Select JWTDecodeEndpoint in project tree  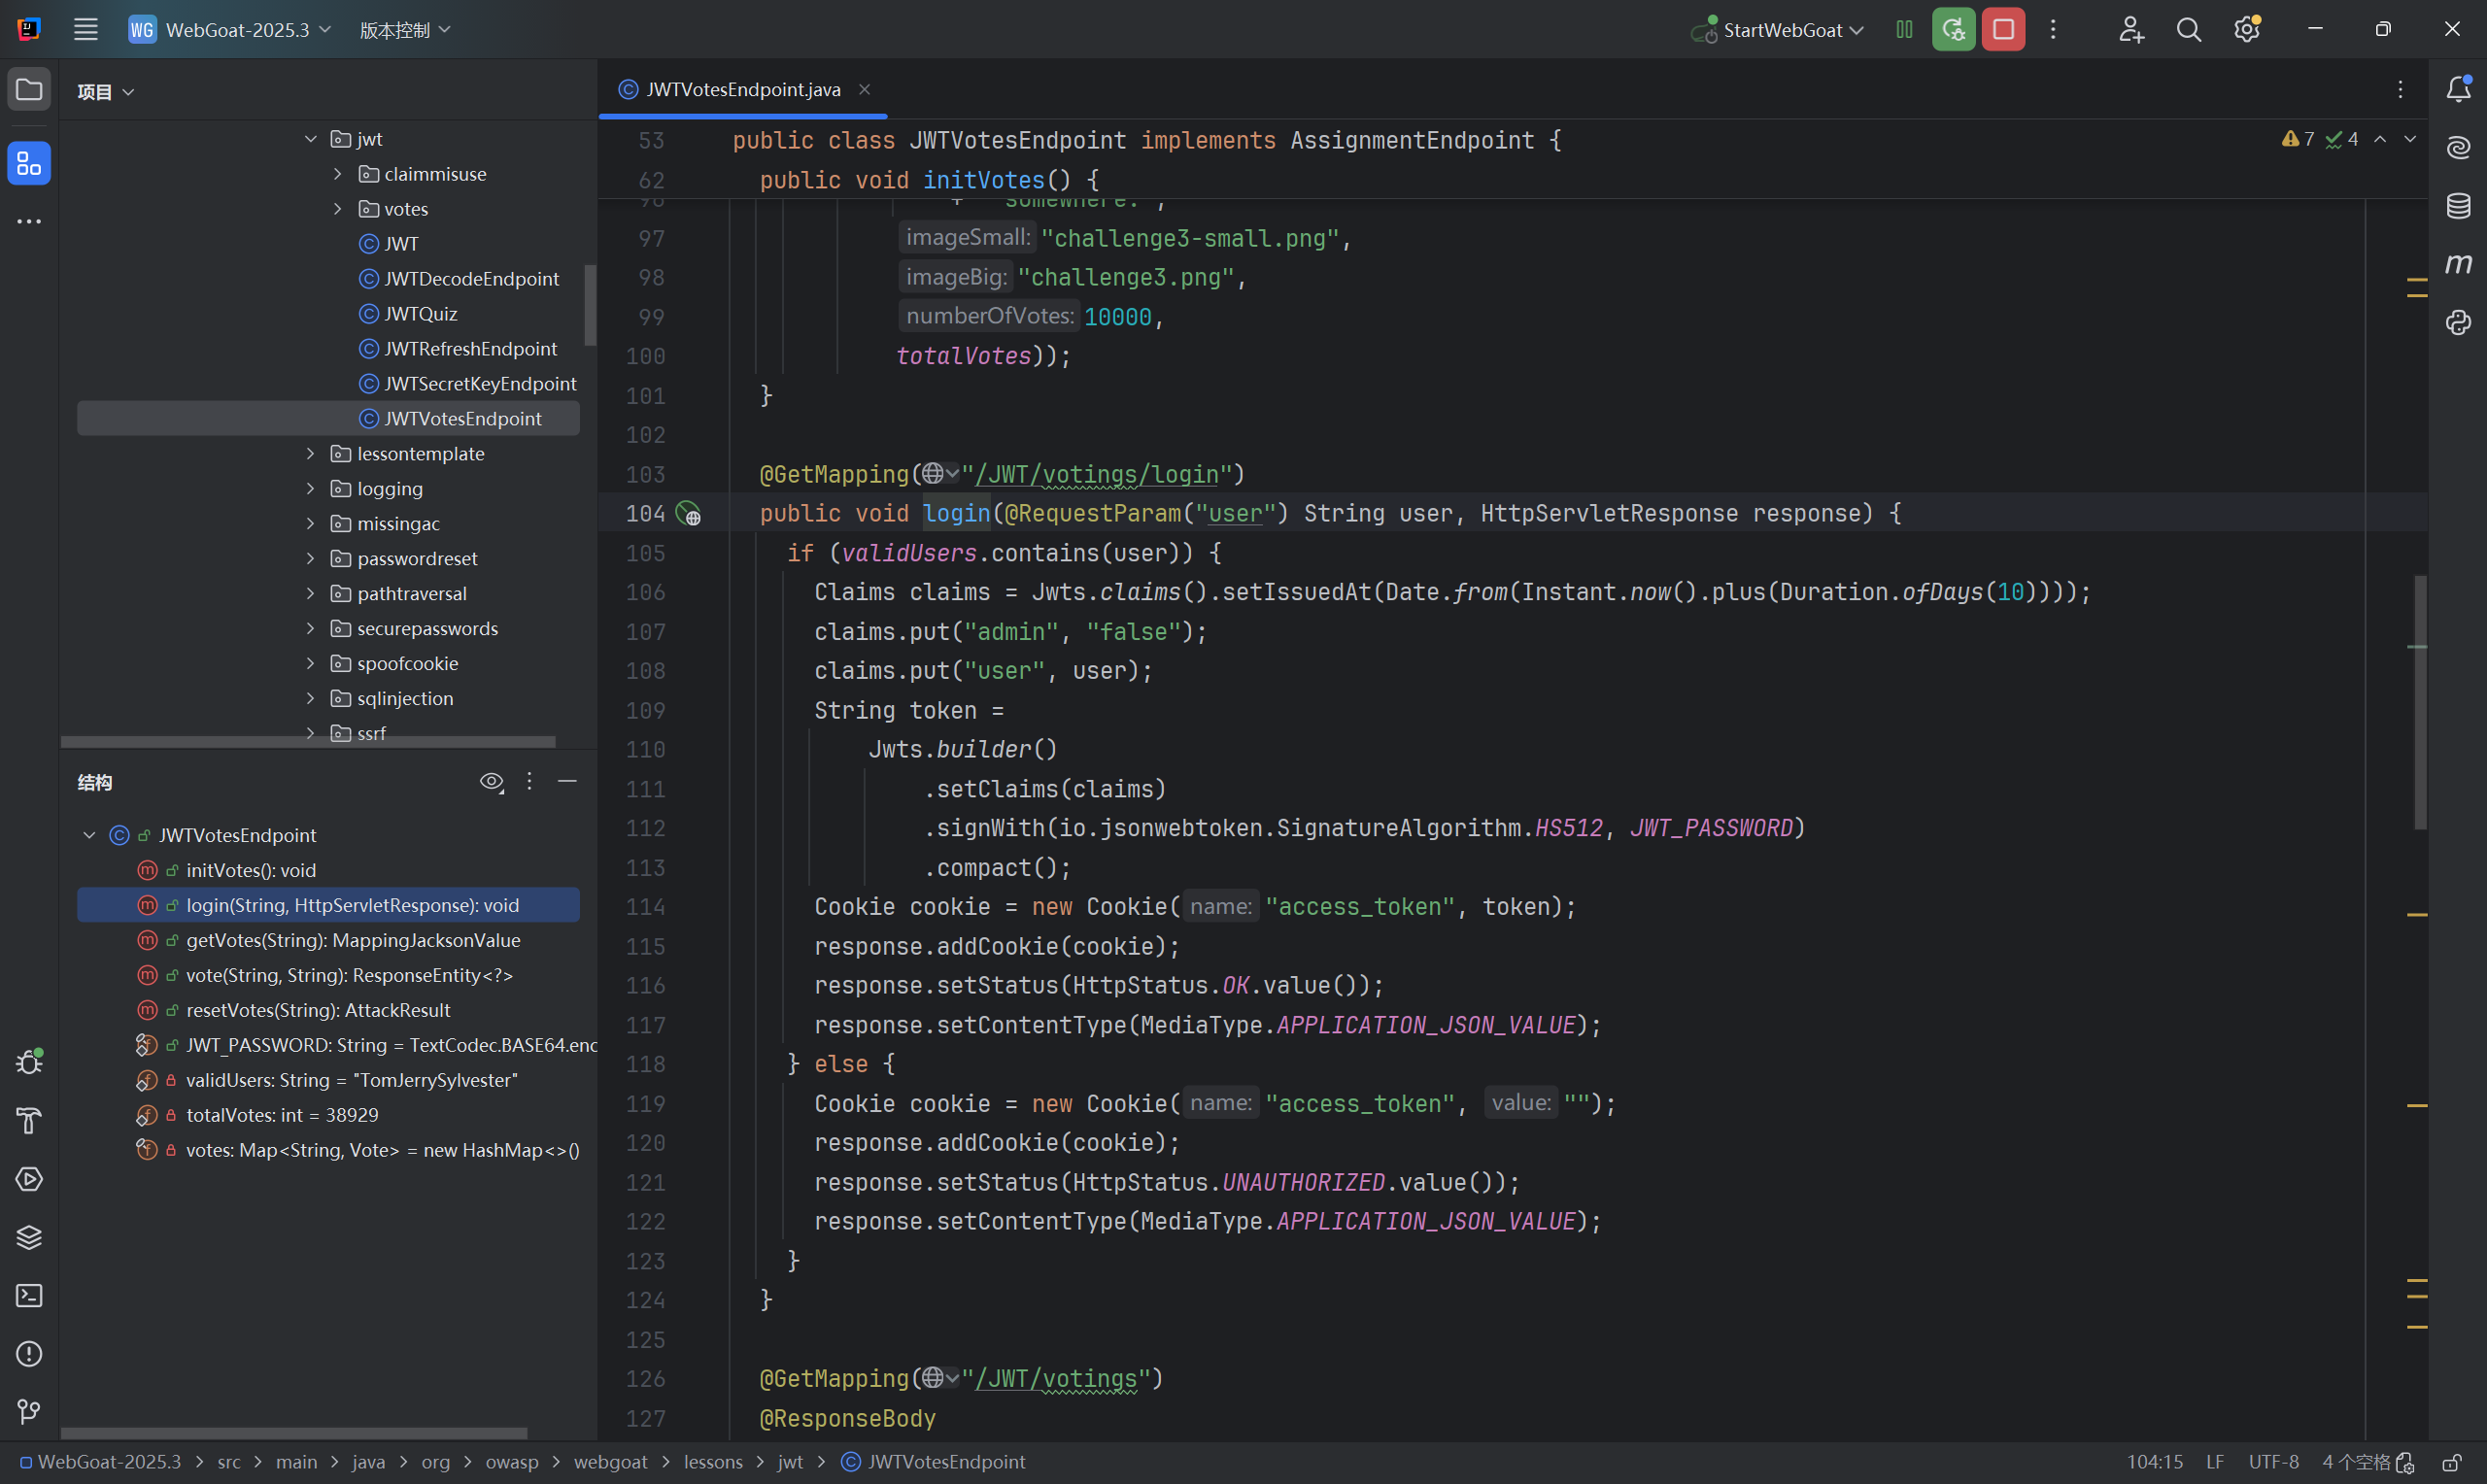pos(471,279)
